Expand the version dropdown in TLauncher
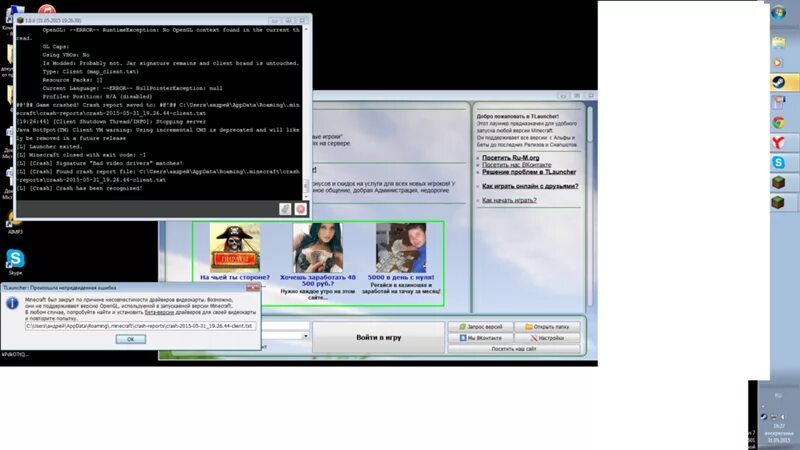800x450 pixels. [x=306, y=336]
